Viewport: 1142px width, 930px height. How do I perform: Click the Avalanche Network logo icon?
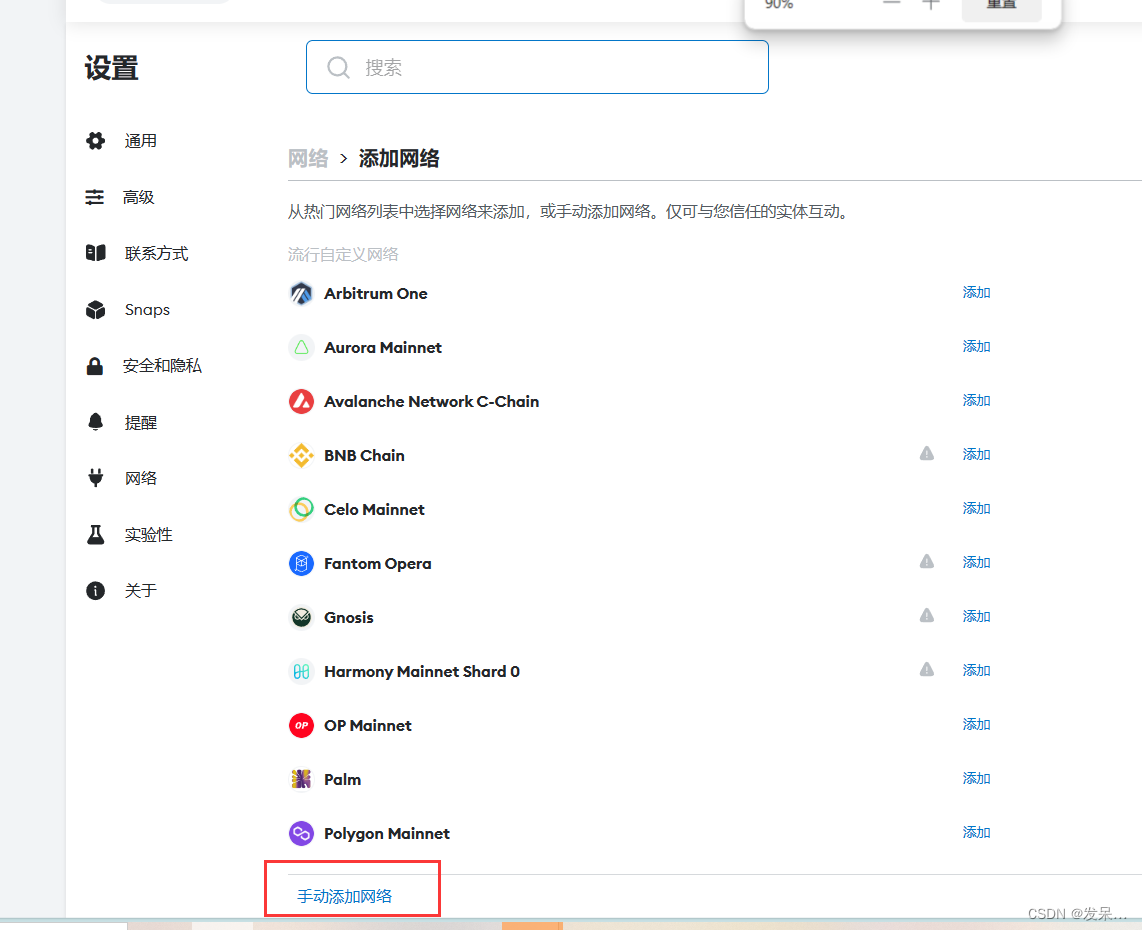pos(302,401)
